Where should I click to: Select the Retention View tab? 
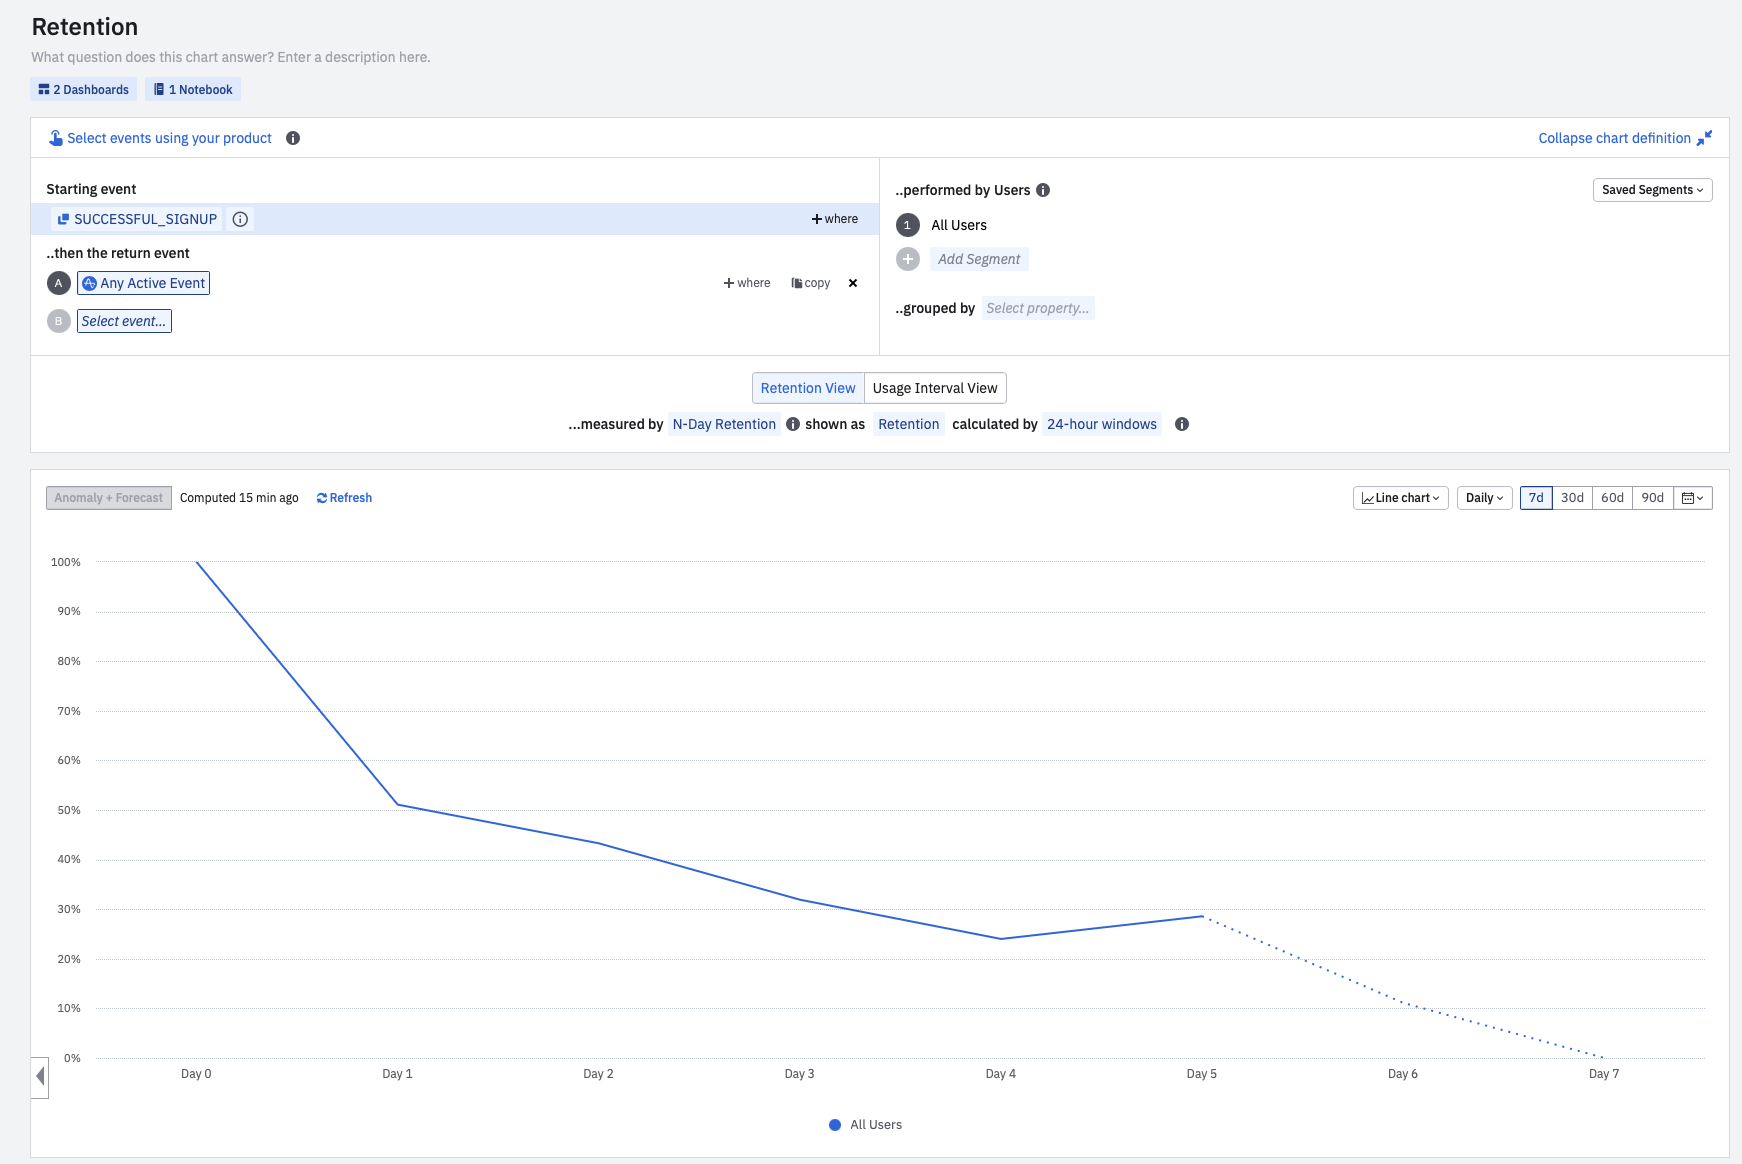[808, 388]
